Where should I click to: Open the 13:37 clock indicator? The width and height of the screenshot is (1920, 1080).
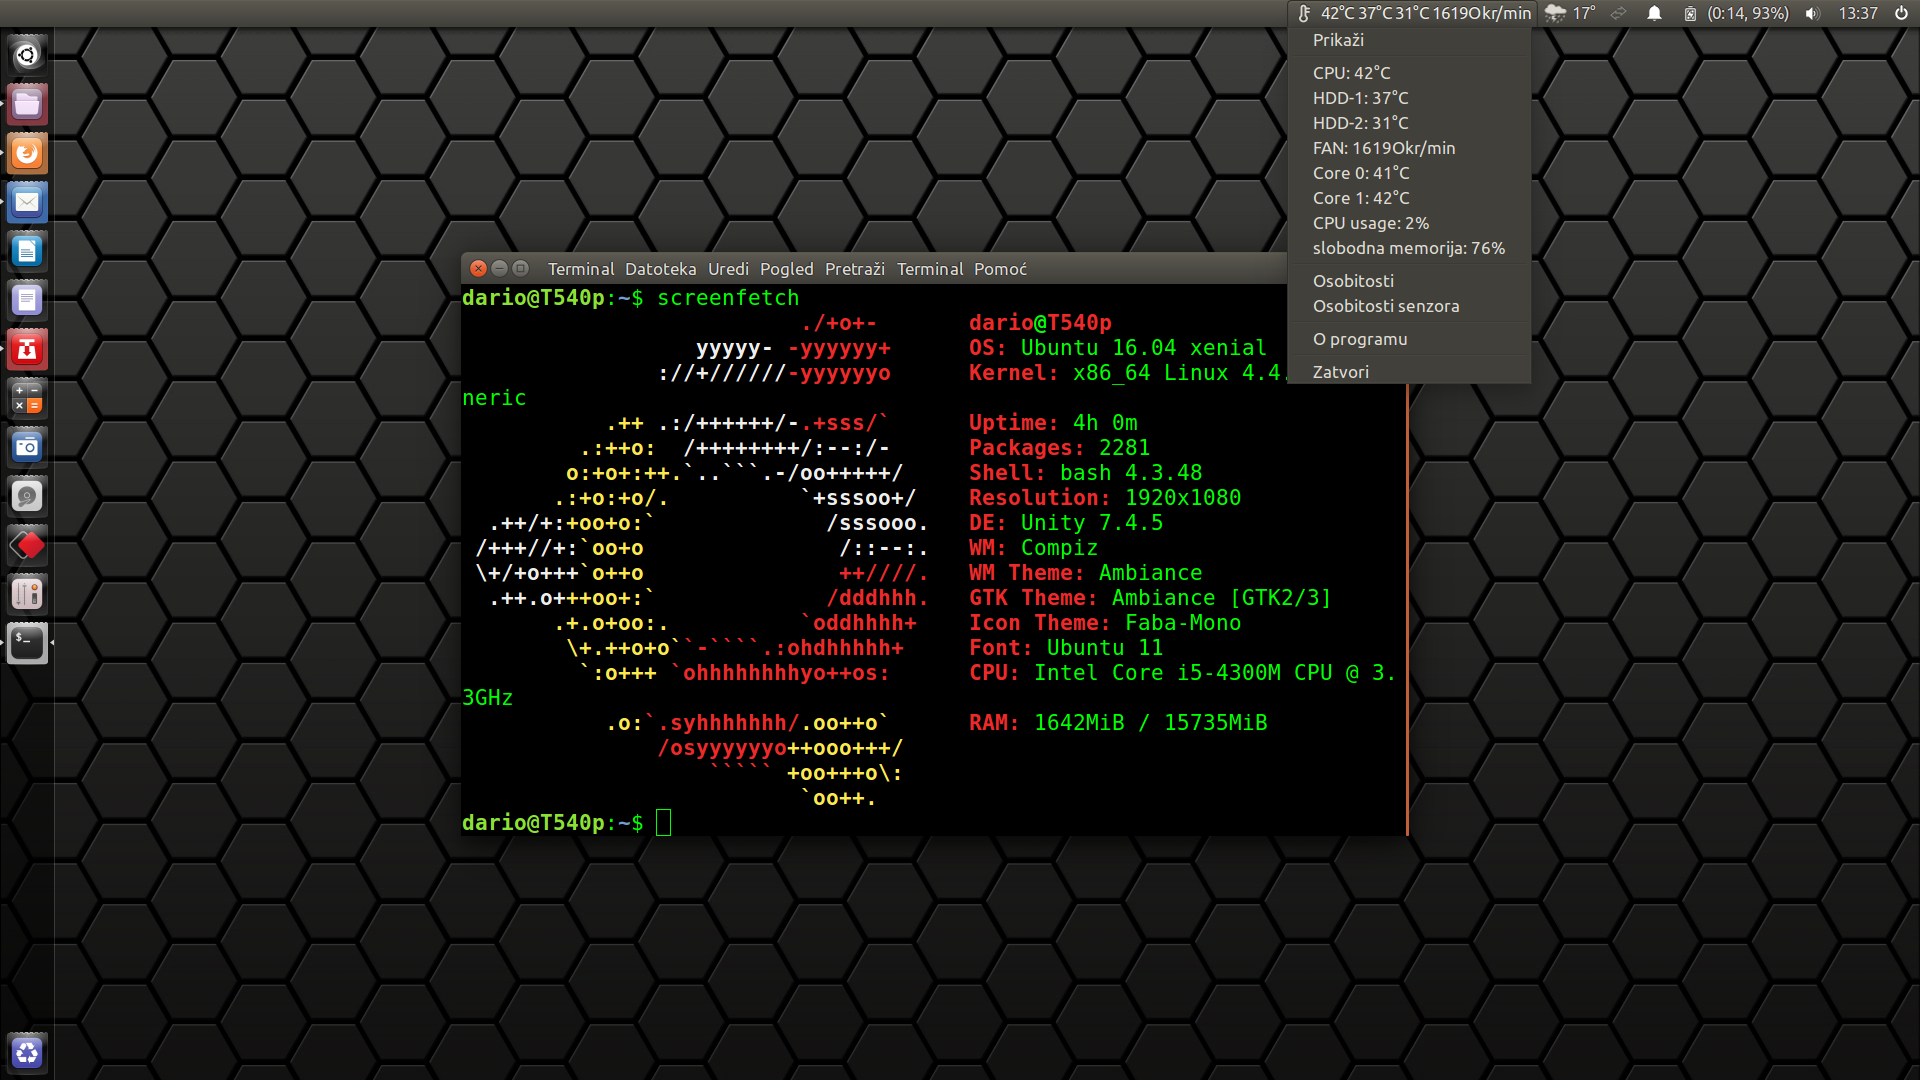[x=1857, y=13]
